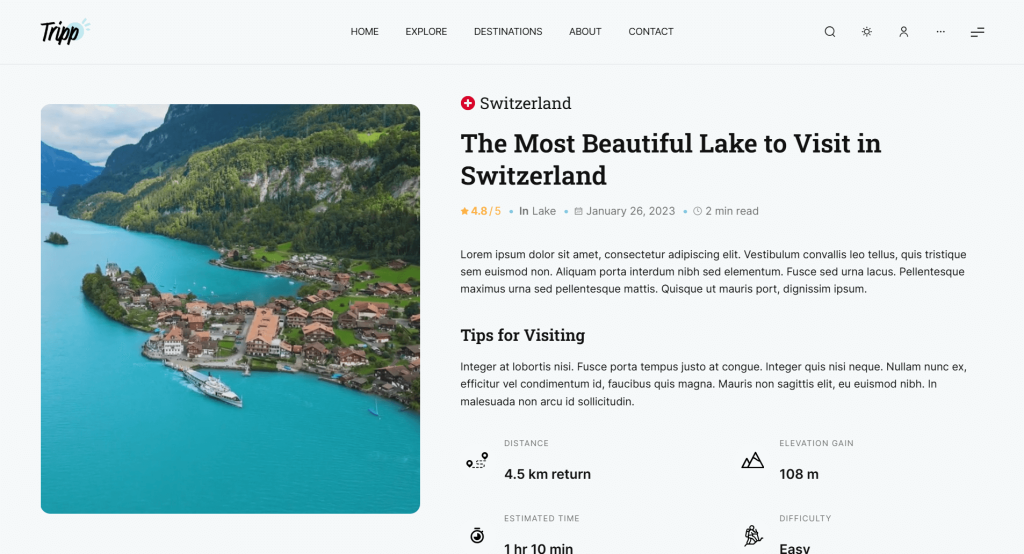Go to the Home menu item

coord(364,32)
